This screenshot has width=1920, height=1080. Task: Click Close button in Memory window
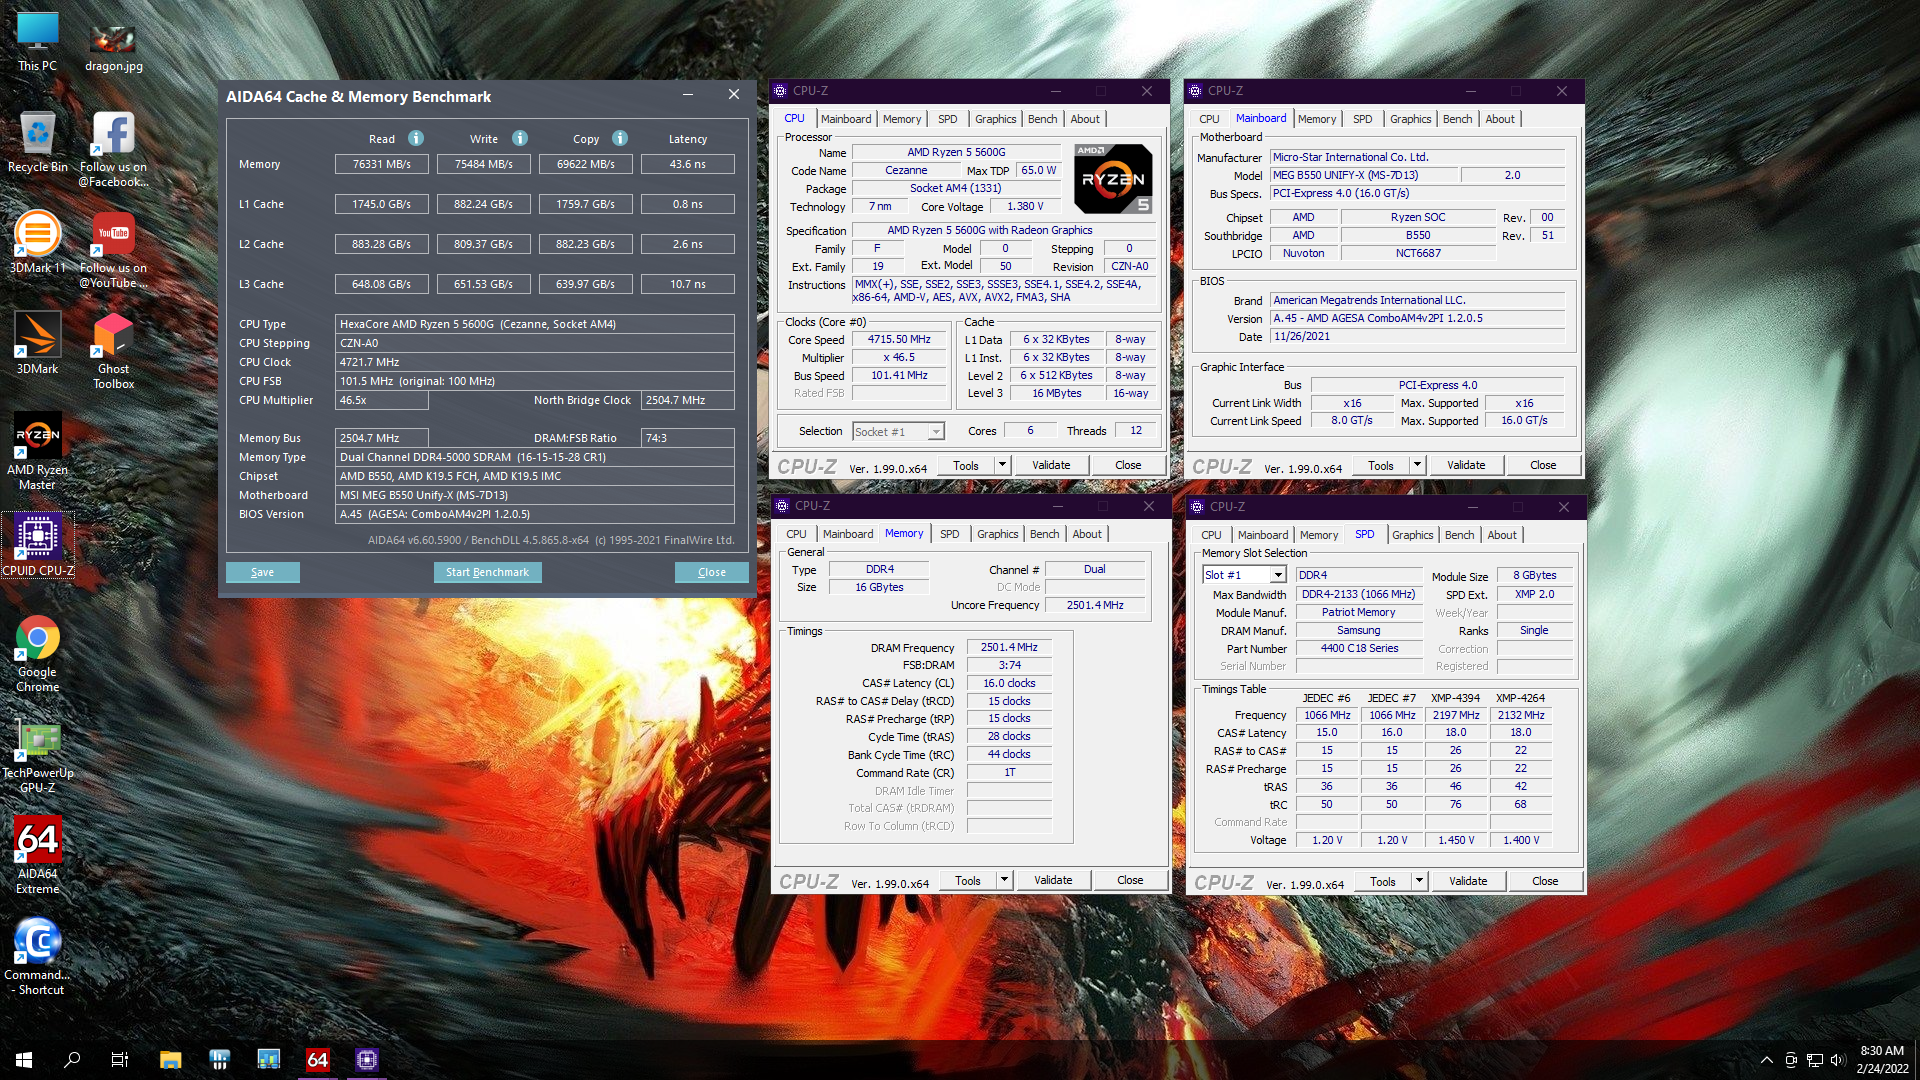pyautogui.click(x=1130, y=880)
